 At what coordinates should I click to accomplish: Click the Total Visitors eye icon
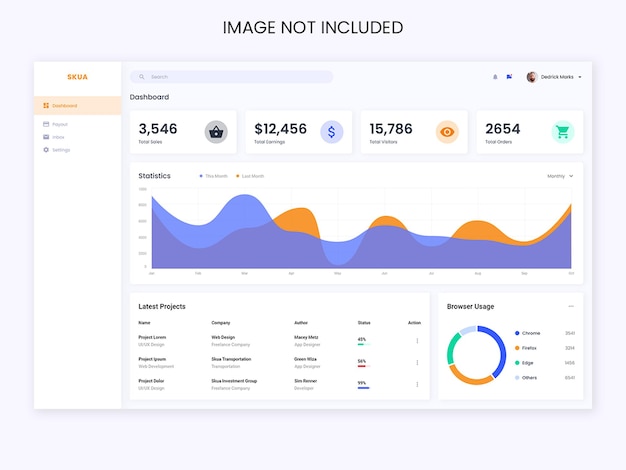coord(447,132)
